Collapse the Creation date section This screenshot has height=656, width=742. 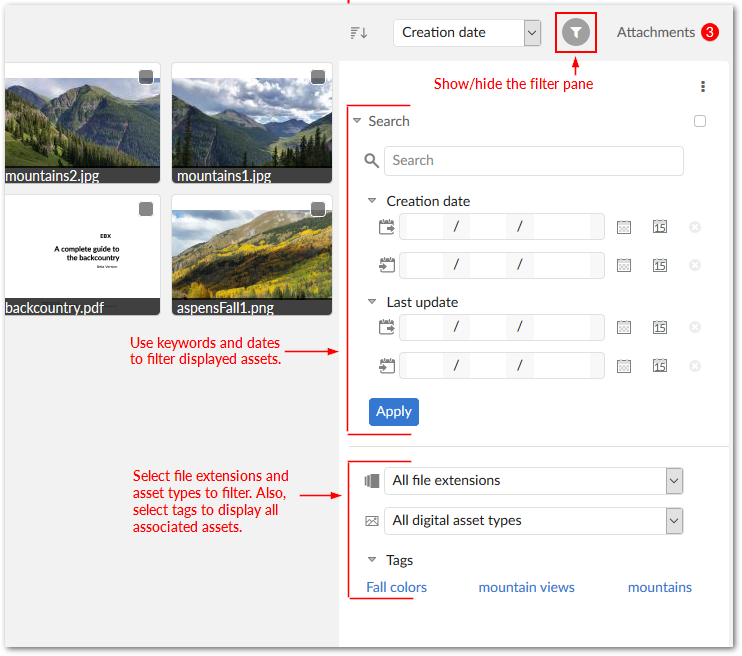tap(372, 201)
